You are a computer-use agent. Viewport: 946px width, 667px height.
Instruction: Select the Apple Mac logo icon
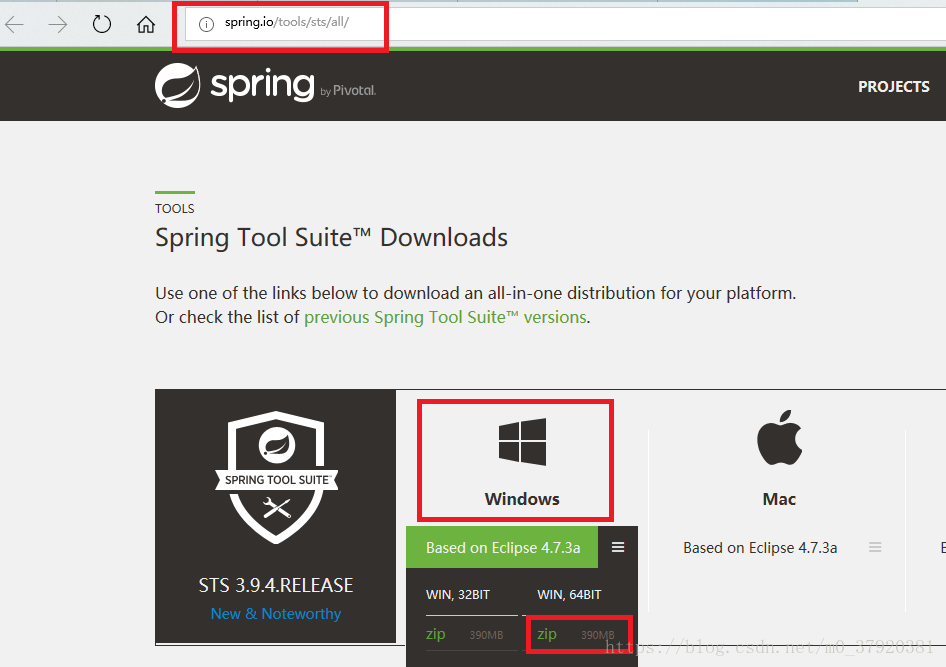tap(779, 438)
